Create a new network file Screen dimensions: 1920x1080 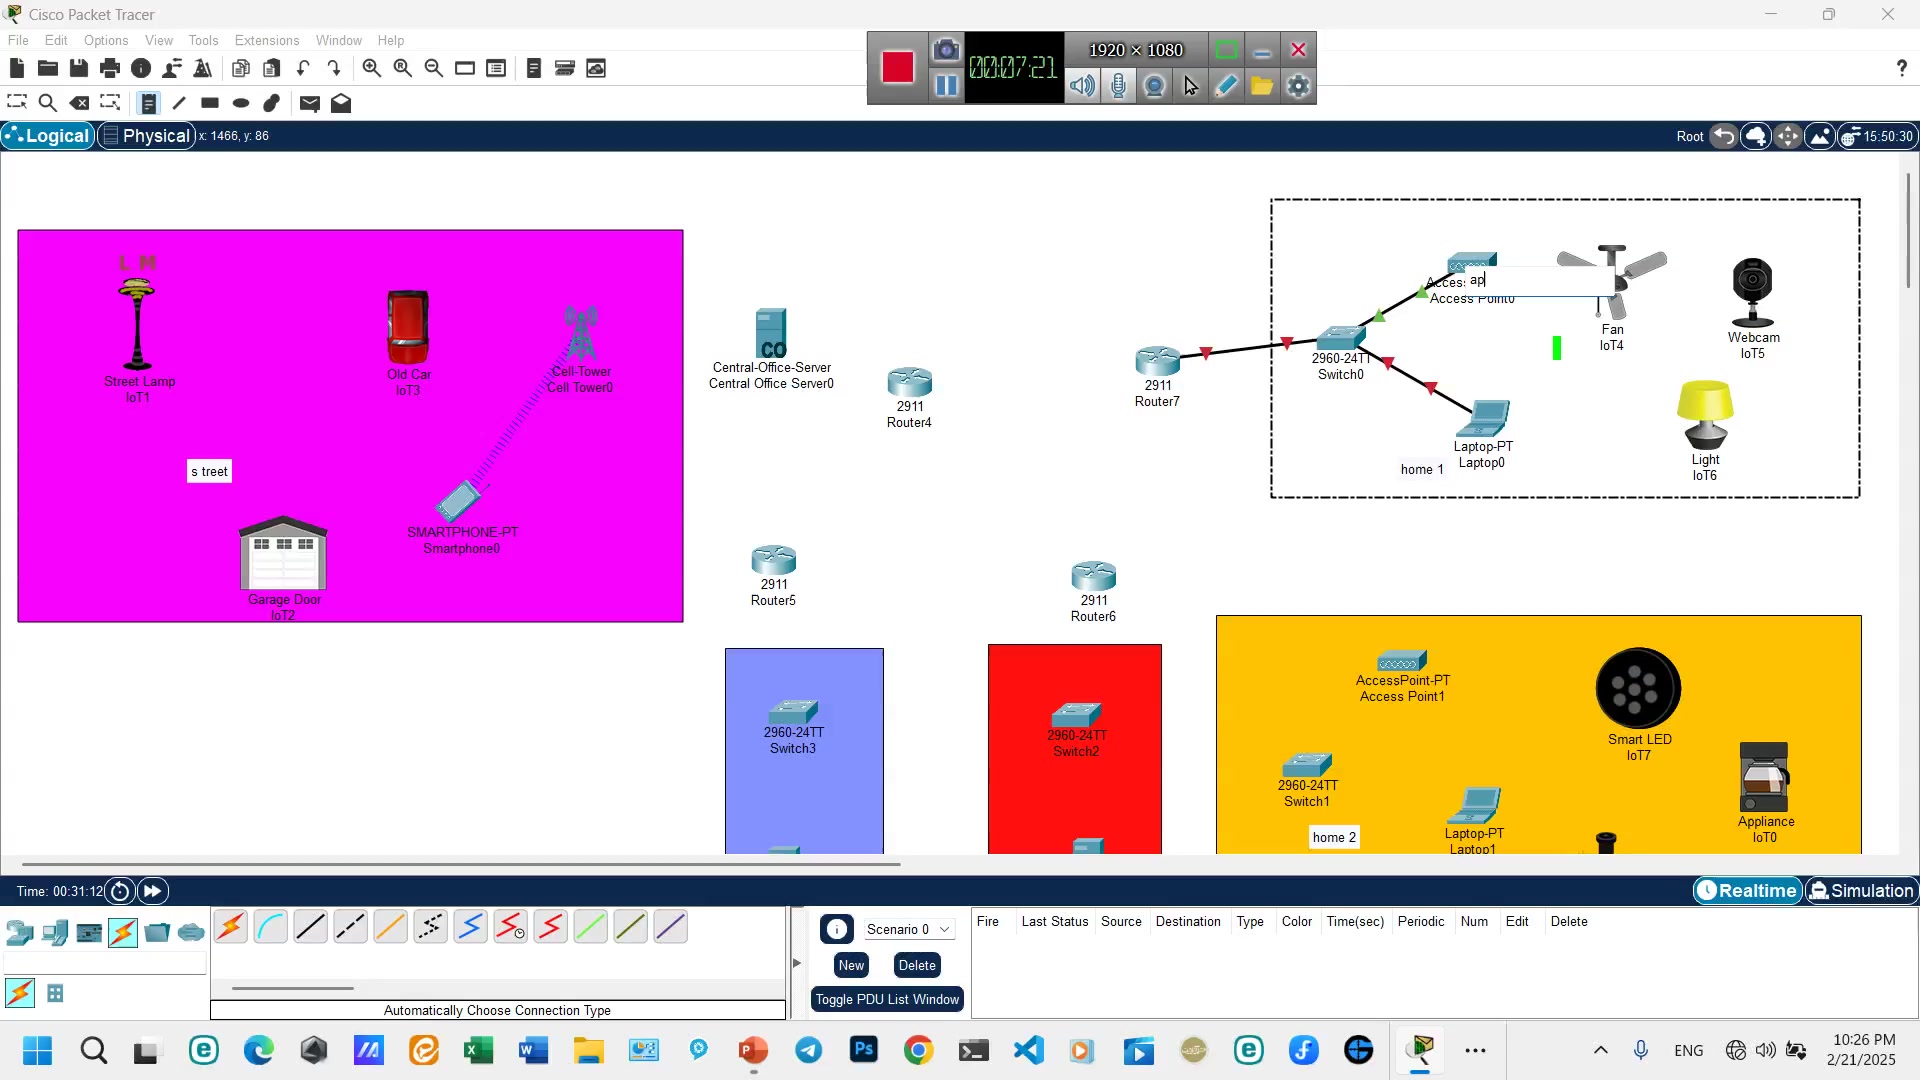[16, 68]
